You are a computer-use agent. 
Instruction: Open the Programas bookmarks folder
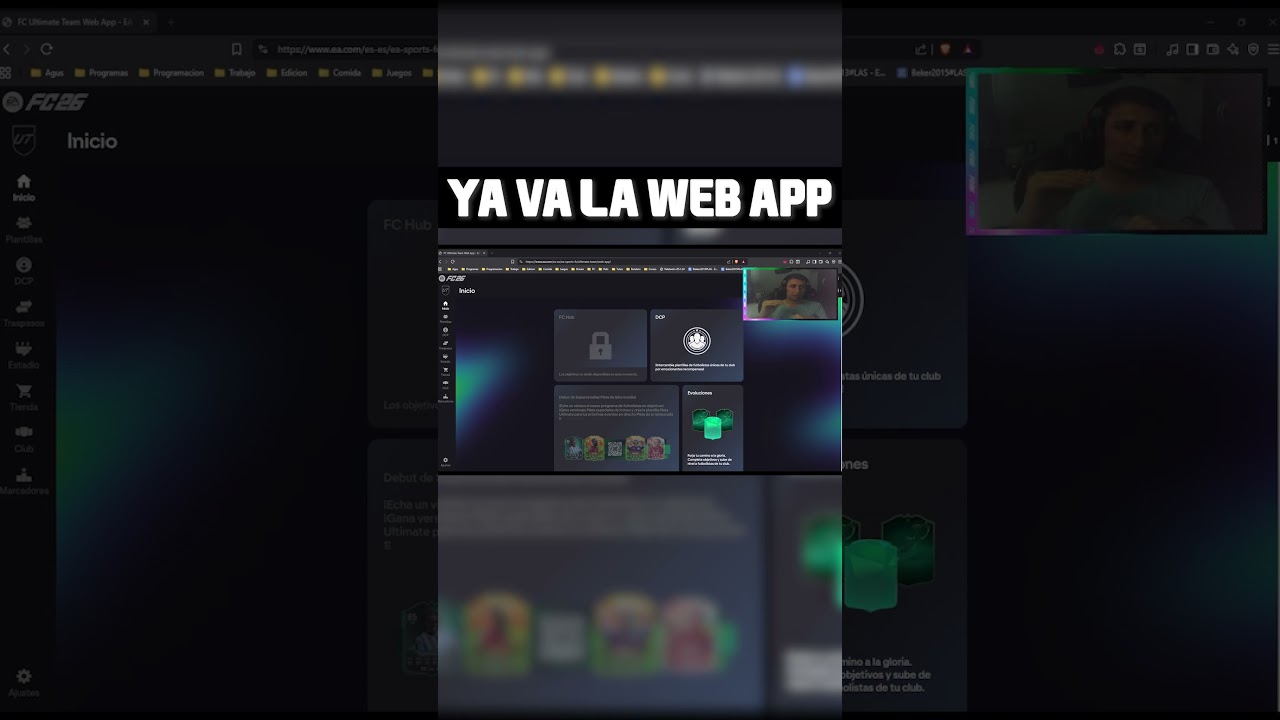[101, 73]
